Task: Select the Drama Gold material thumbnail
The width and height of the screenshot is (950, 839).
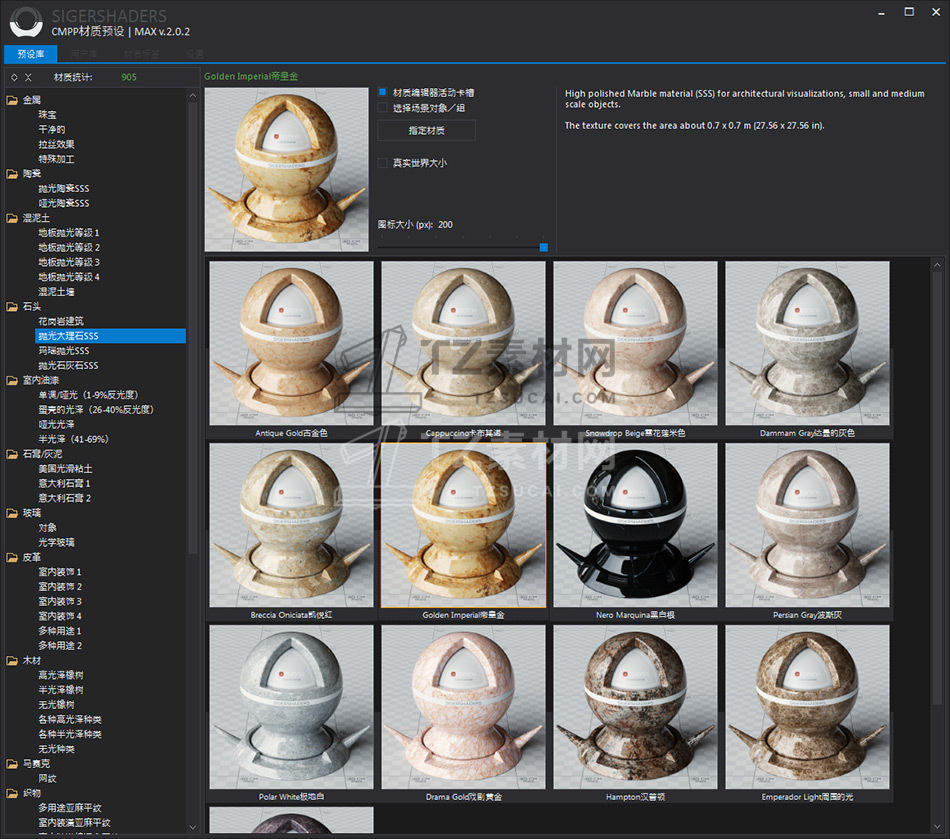Action: pyautogui.click(x=463, y=707)
